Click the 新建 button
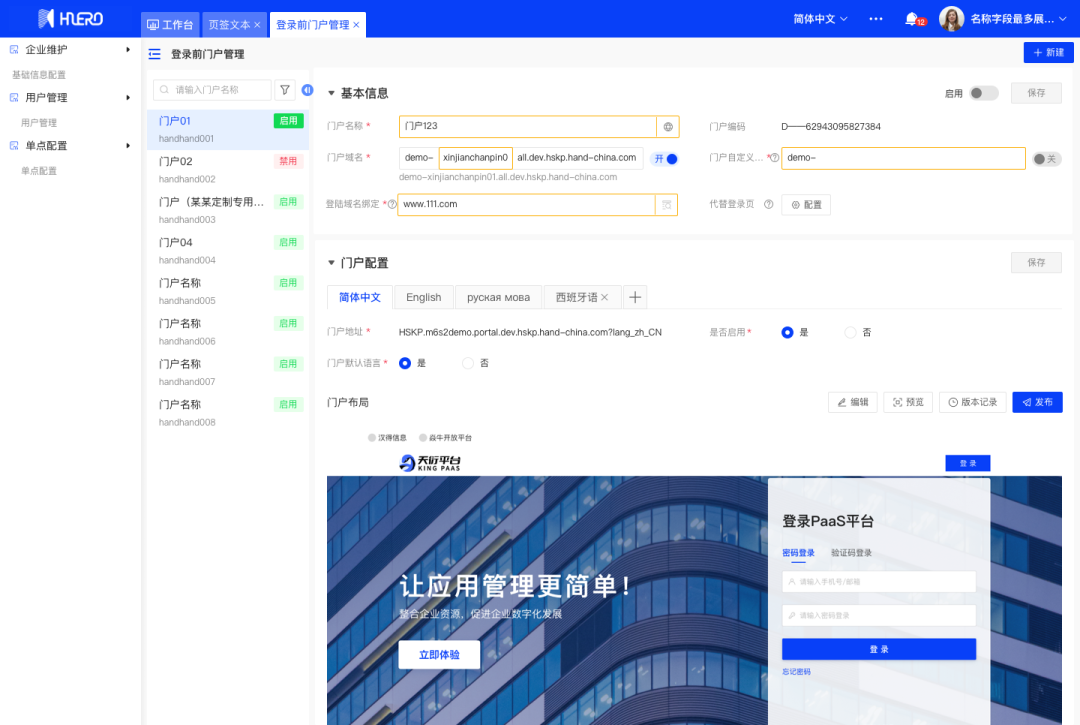 click(x=1048, y=53)
